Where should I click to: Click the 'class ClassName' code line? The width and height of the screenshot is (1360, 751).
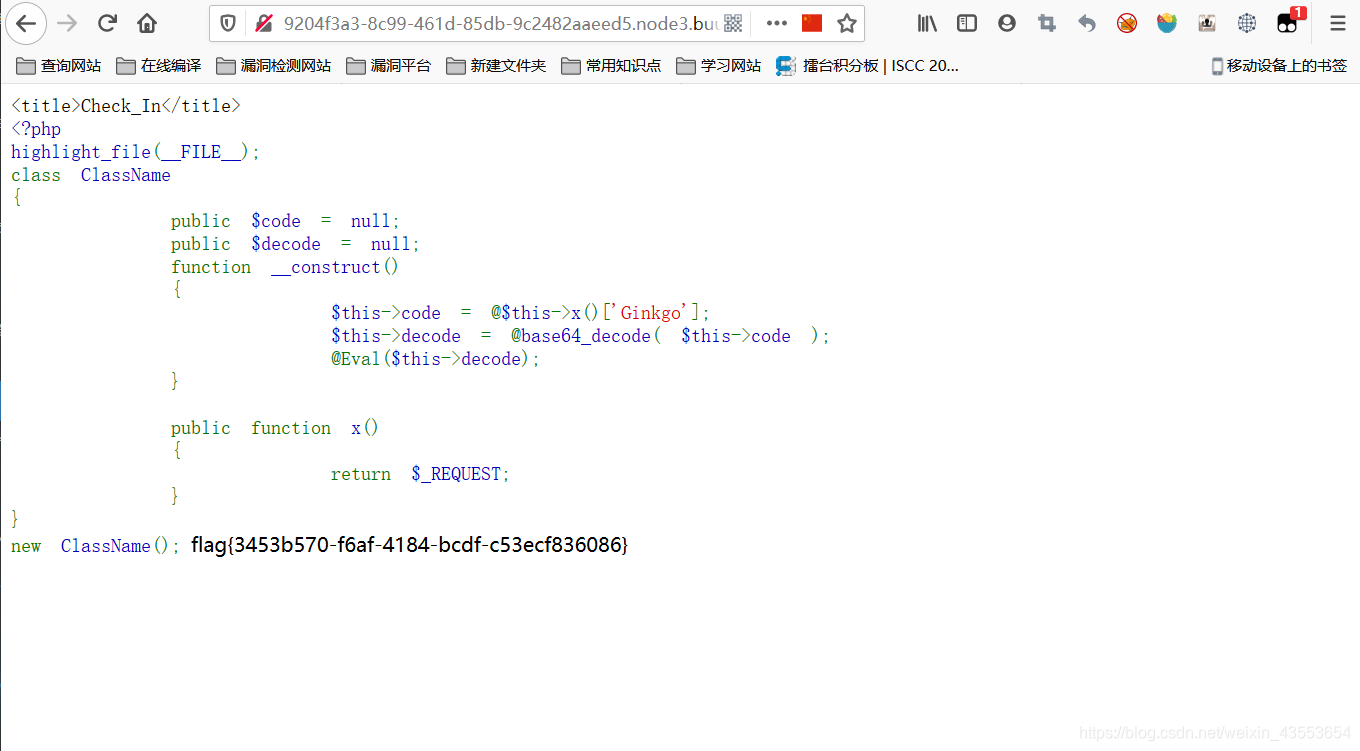tap(91, 175)
